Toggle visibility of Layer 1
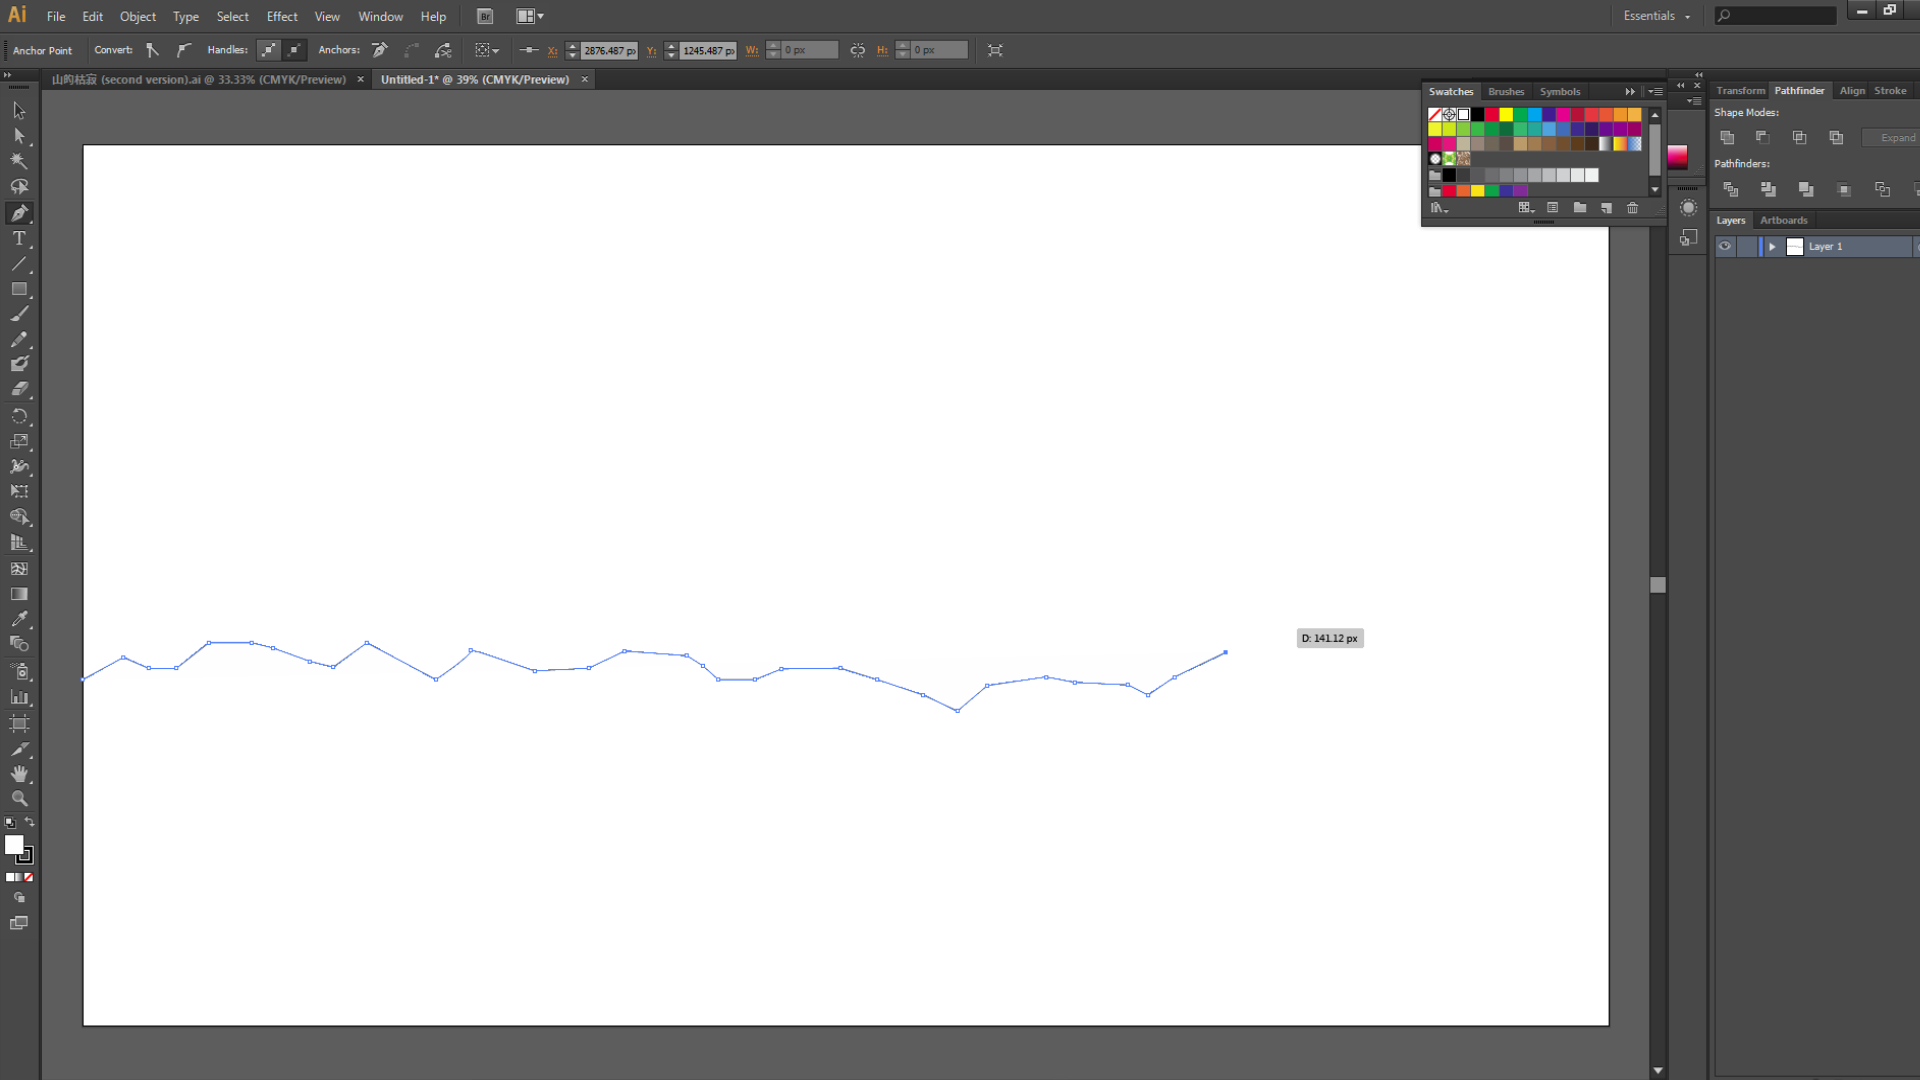Viewport: 1920px width, 1080px height. (1724, 246)
